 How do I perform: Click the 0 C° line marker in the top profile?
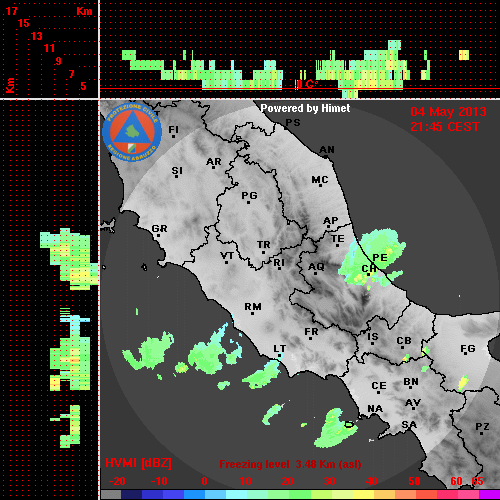(307, 84)
